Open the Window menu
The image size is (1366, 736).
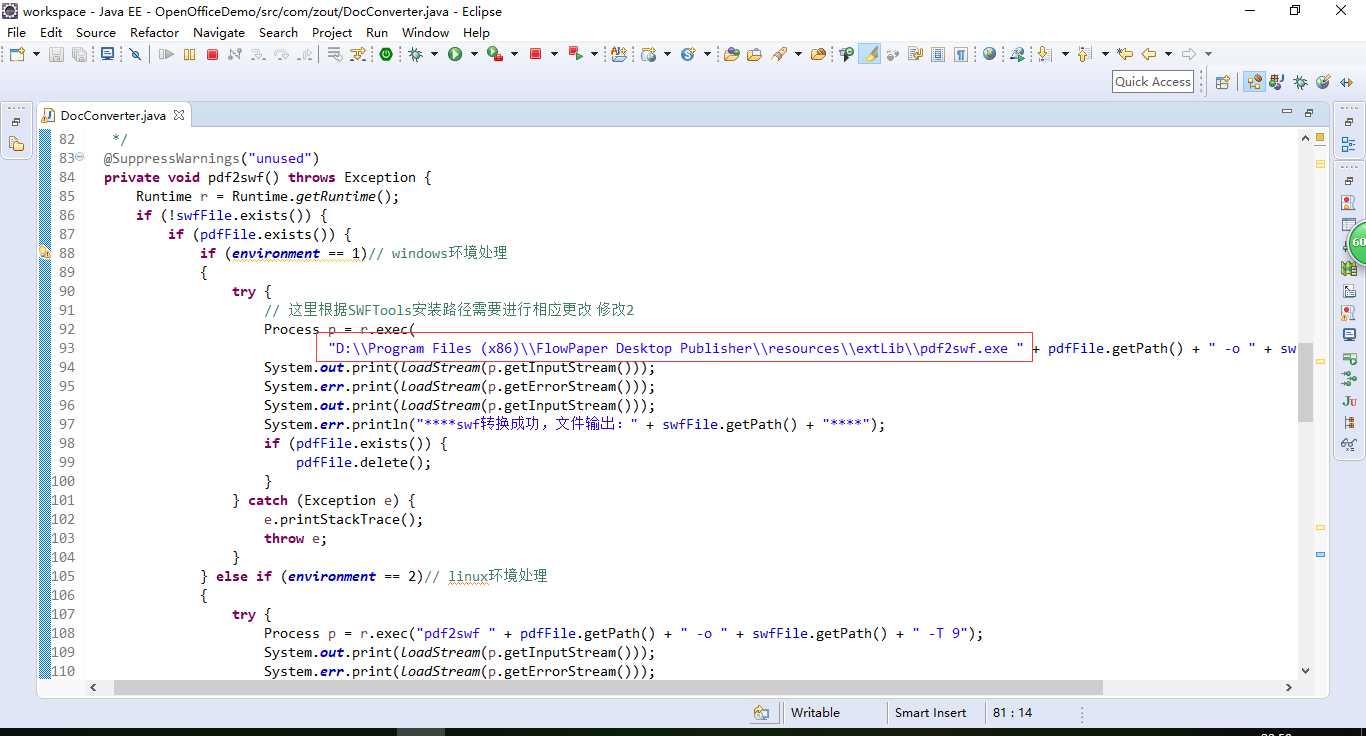425,32
